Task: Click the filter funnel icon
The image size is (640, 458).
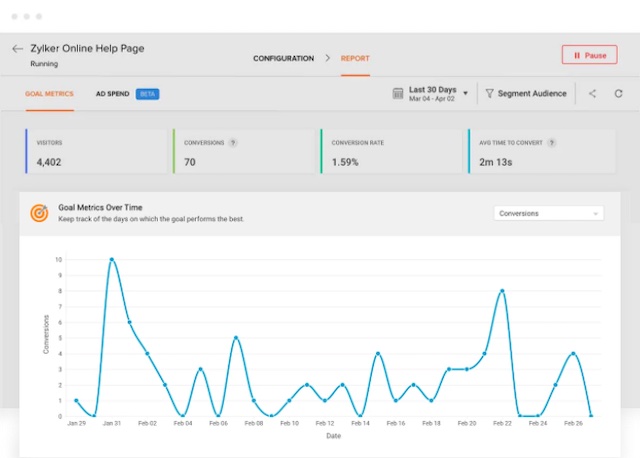Action: click(x=489, y=93)
